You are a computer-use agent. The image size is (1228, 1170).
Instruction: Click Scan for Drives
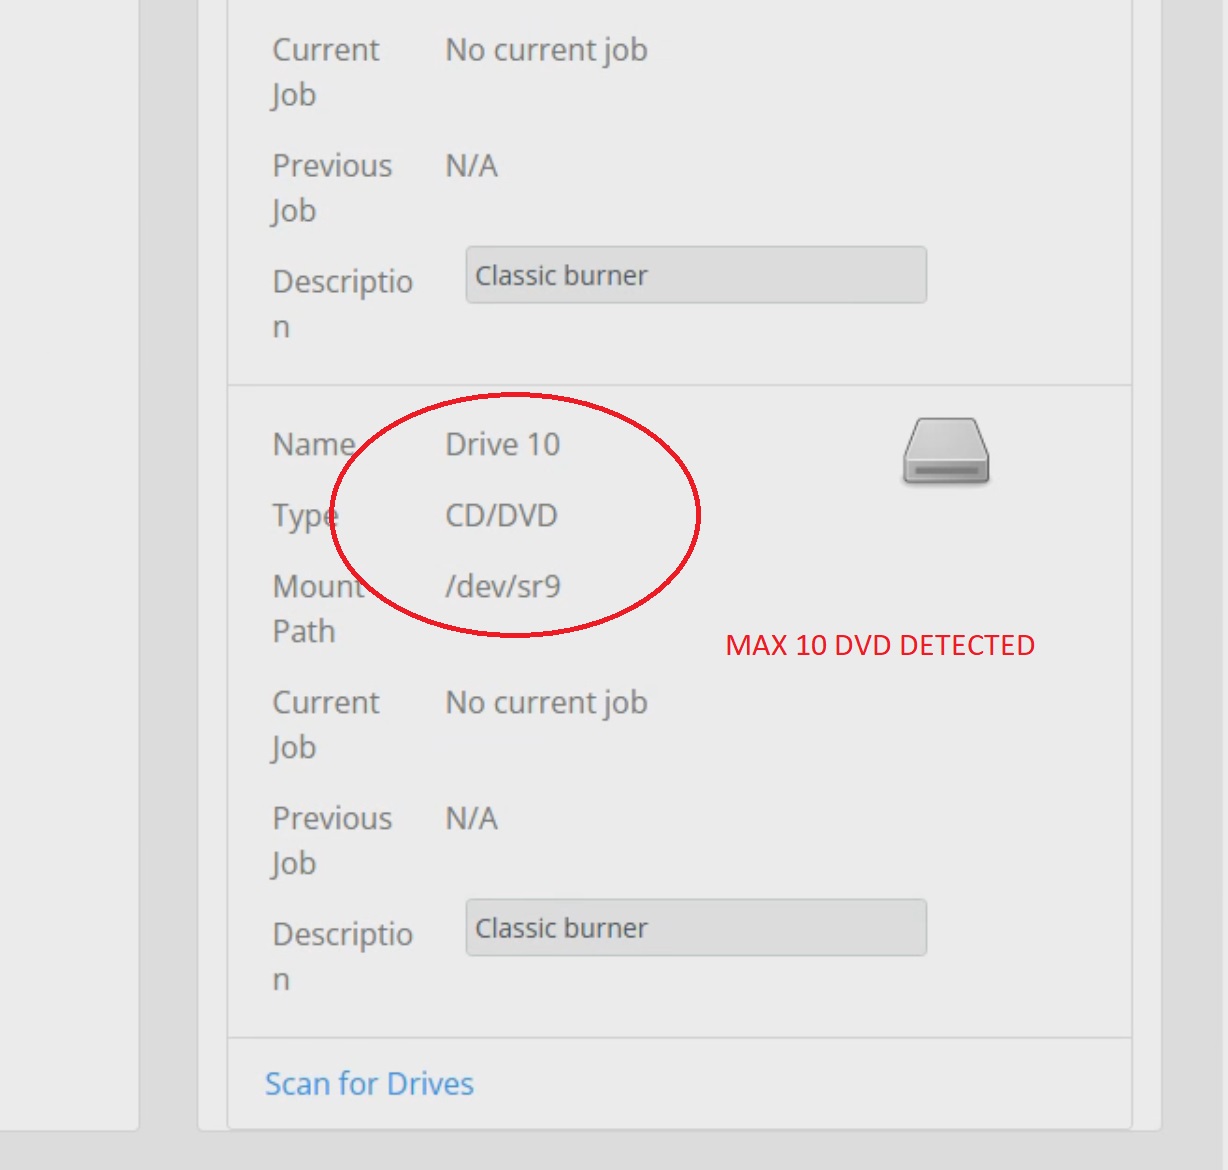(369, 1084)
